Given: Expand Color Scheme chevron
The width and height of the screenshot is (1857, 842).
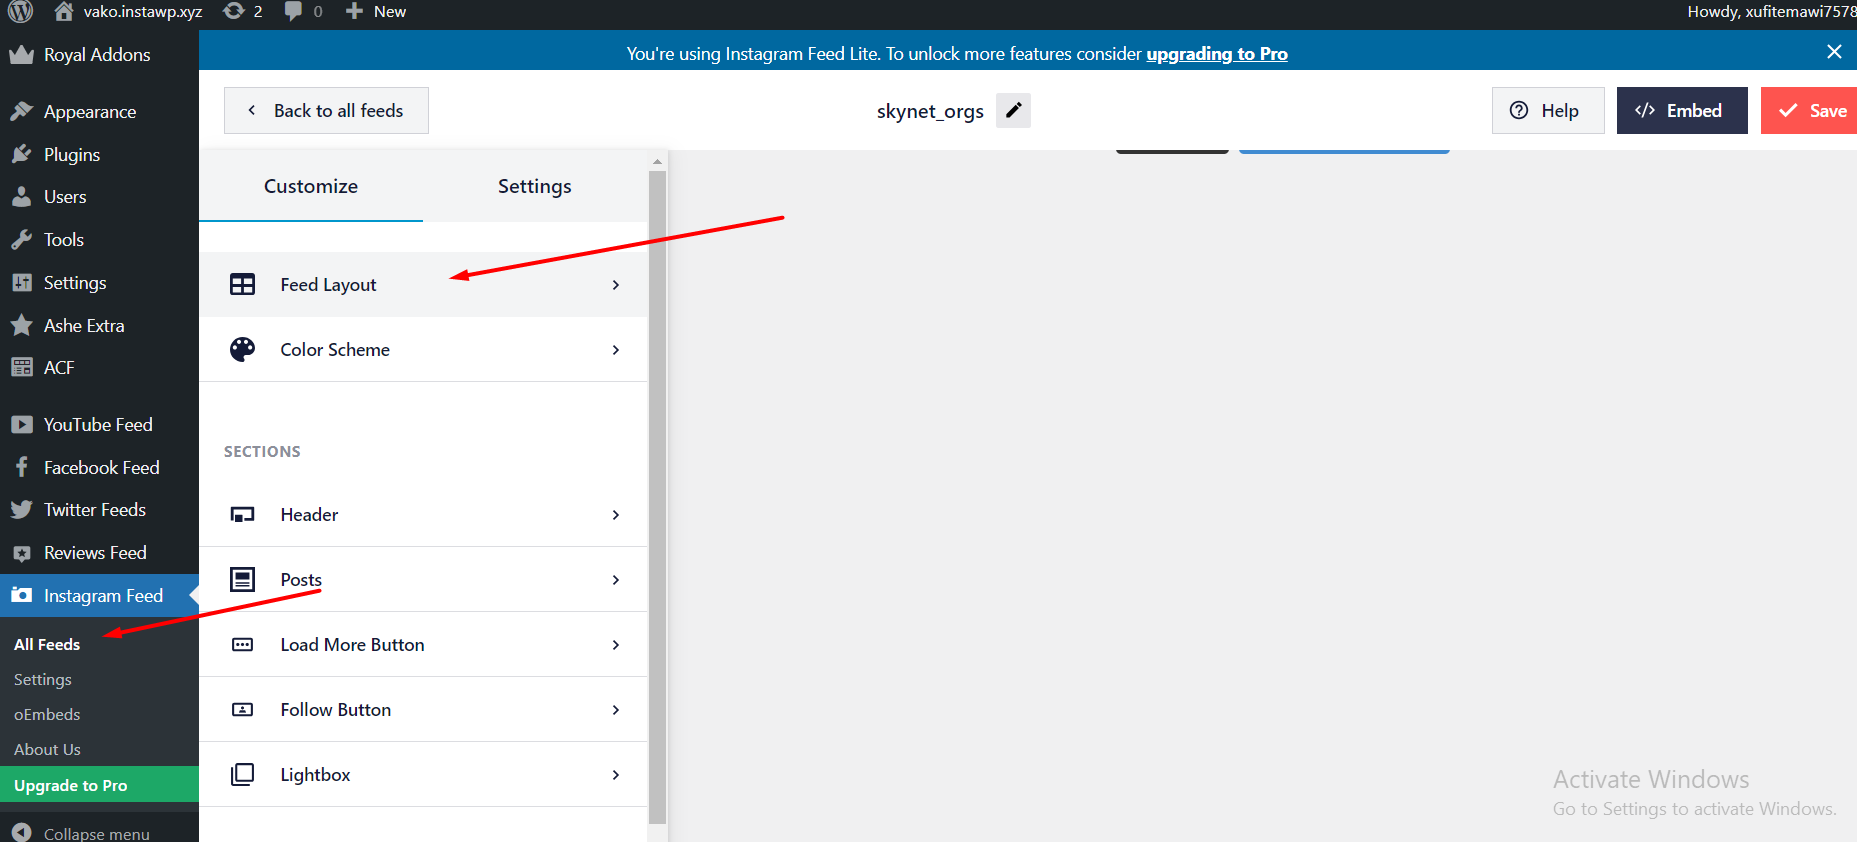Looking at the screenshot, I should pyautogui.click(x=615, y=349).
